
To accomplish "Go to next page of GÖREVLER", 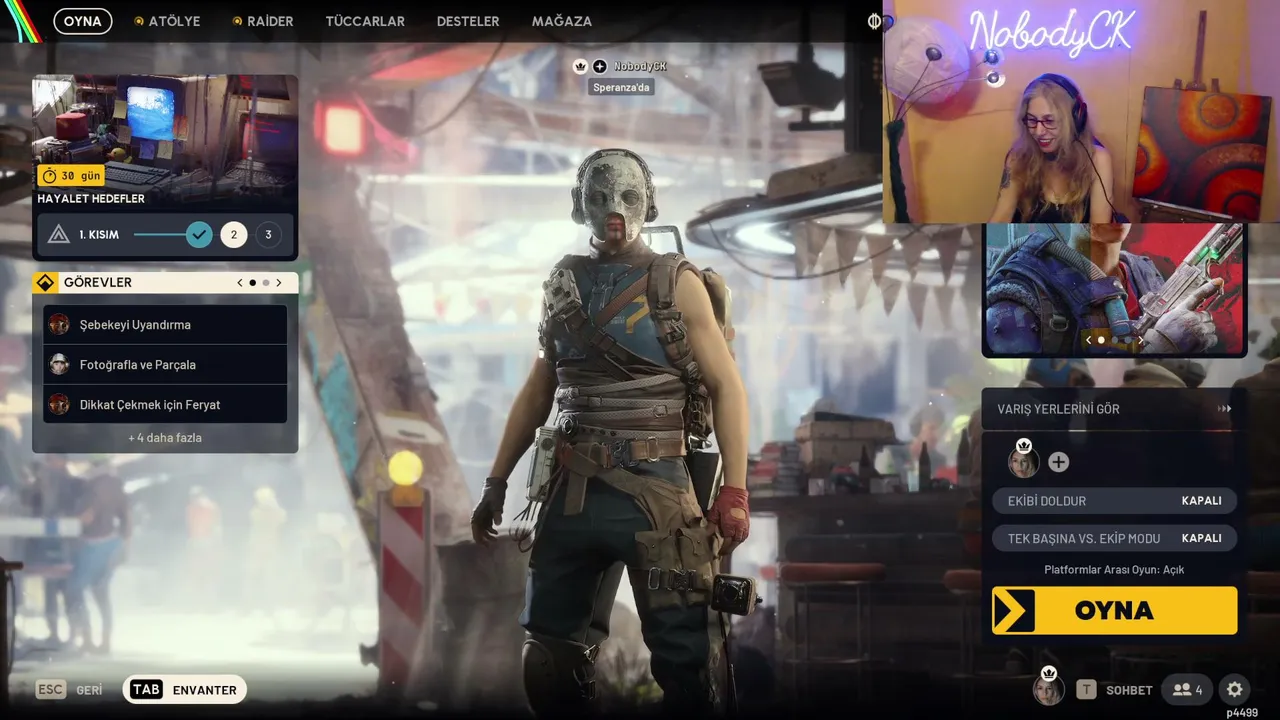I will coord(279,283).
